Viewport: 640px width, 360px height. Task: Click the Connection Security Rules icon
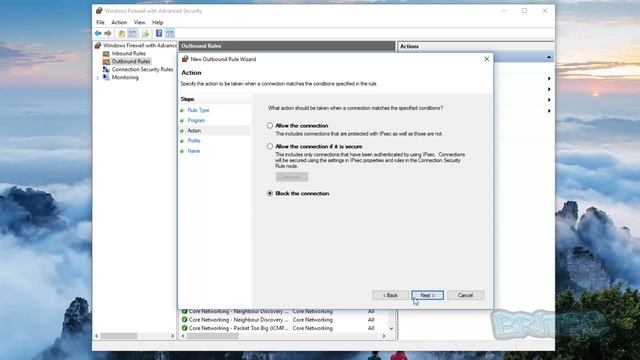pyautogui.click(x=106, y=69)
